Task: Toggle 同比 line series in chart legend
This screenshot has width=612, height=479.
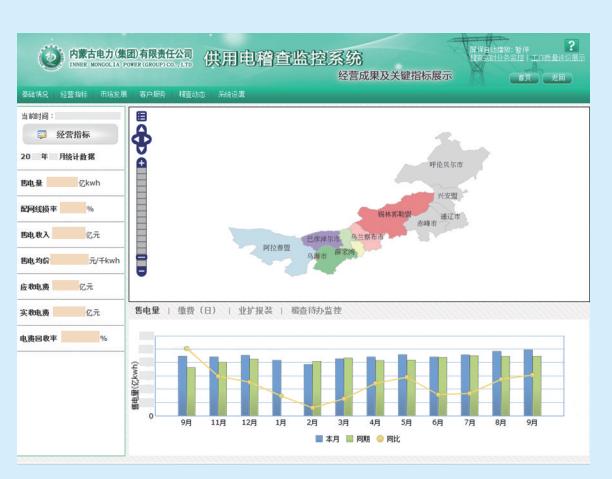Action: [x=390, y=439]
